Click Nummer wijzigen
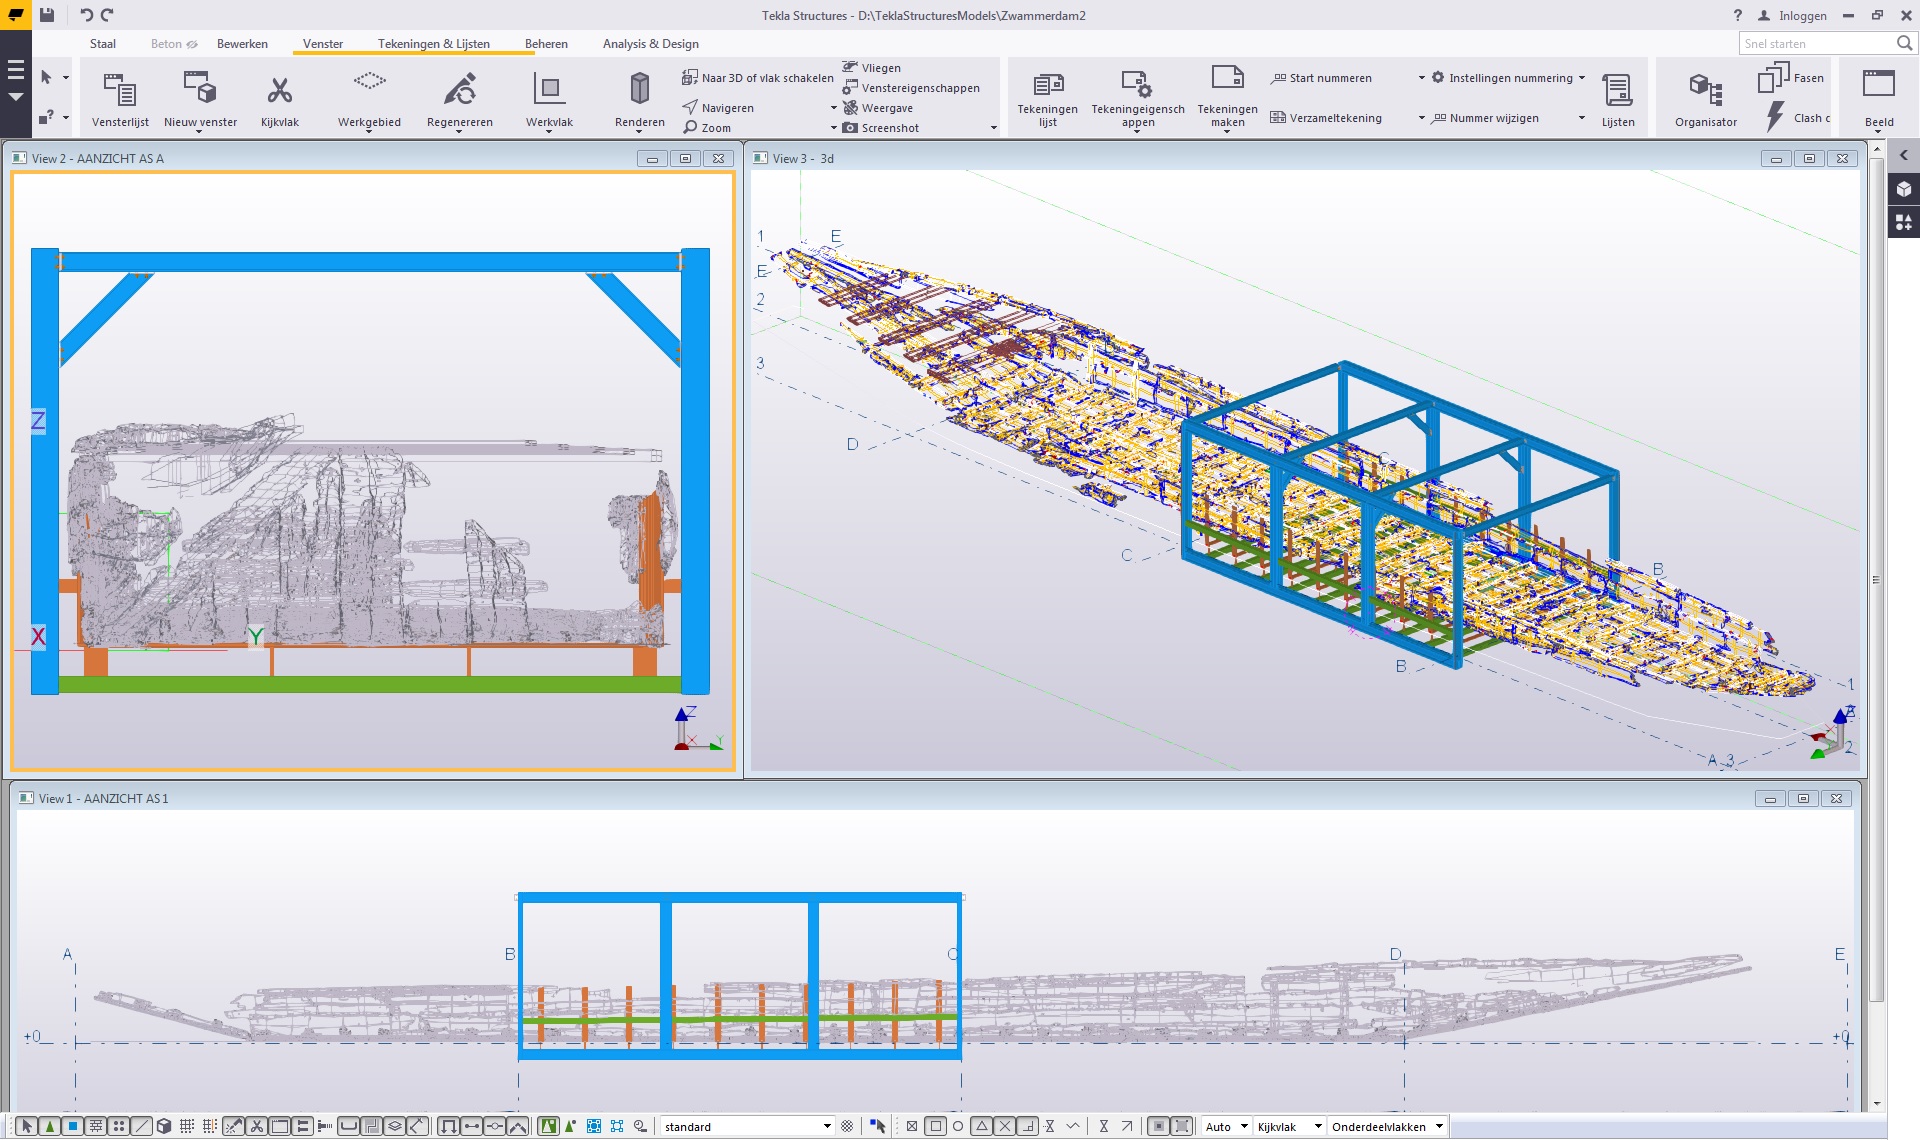Image resolution: width=1920 pixels, height=1140 pixels. coord(1485,118)
